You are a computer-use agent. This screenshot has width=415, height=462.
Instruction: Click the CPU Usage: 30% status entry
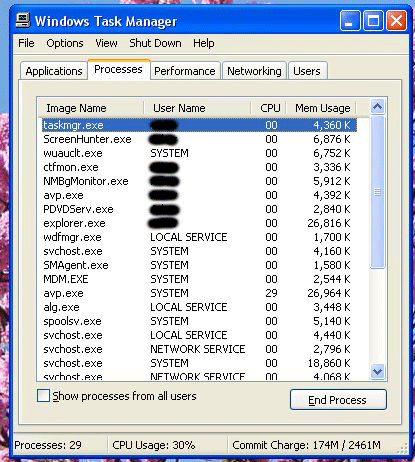coord(154,445)
